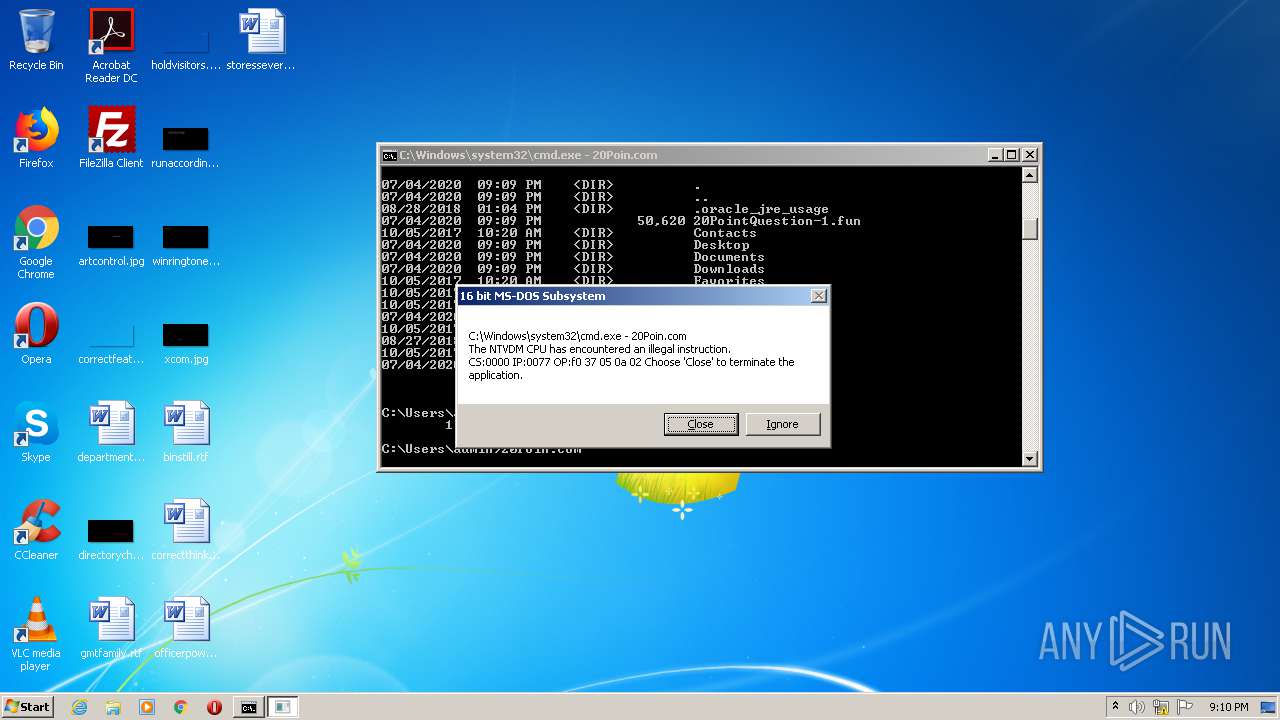Image resolution: width=1280 pixels, height=720 pixels.
Task: Close the cmd.exe console window
Action: [x=1029, y=155]
